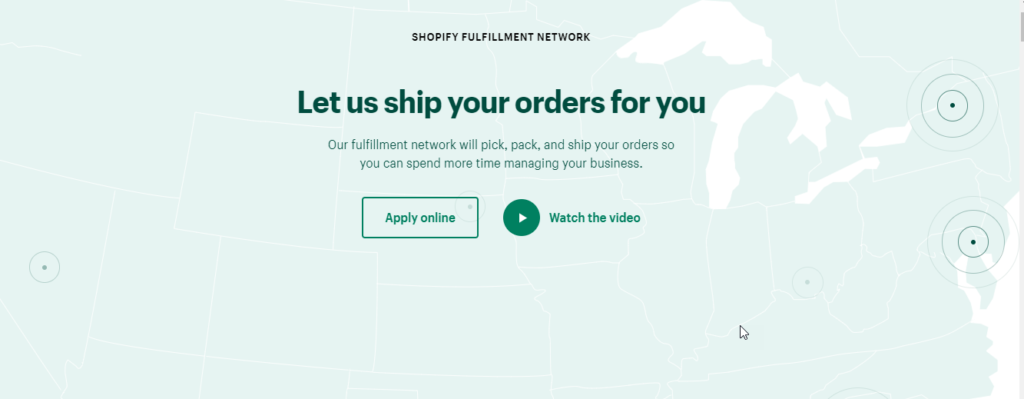1024x399 pixels.
Task: Select the pulsing location marker near the top right
Action: pos(952,105)
